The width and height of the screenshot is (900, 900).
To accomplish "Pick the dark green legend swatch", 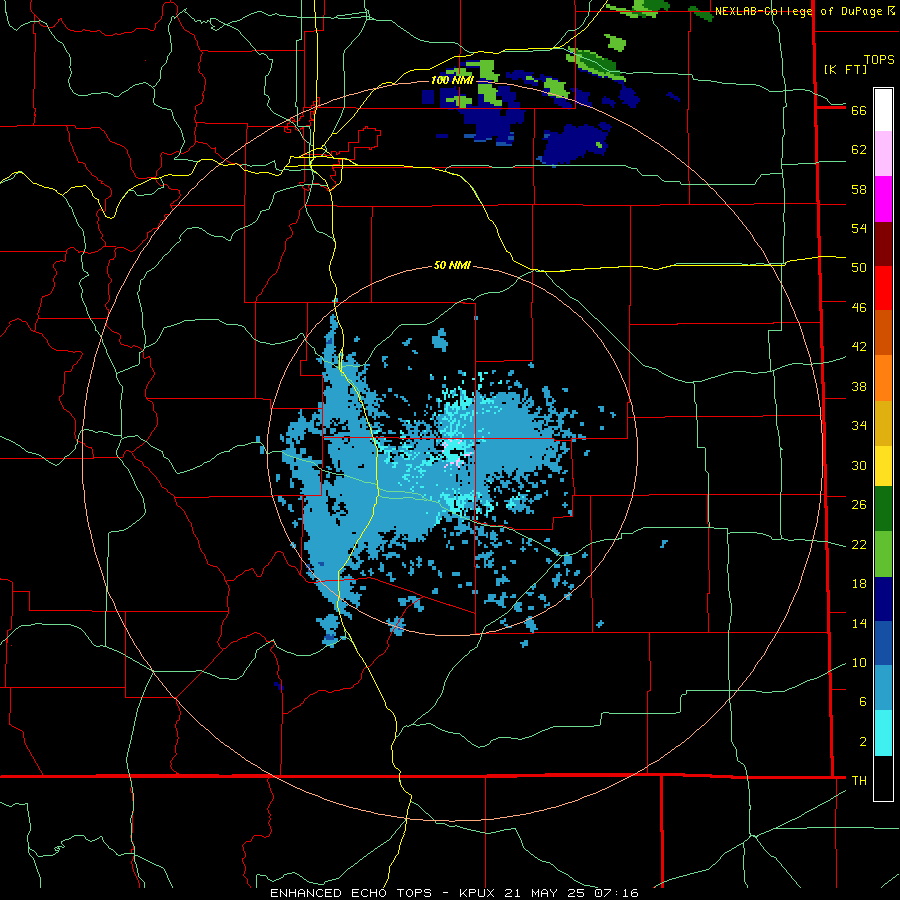I will click(x=883, y=509).
